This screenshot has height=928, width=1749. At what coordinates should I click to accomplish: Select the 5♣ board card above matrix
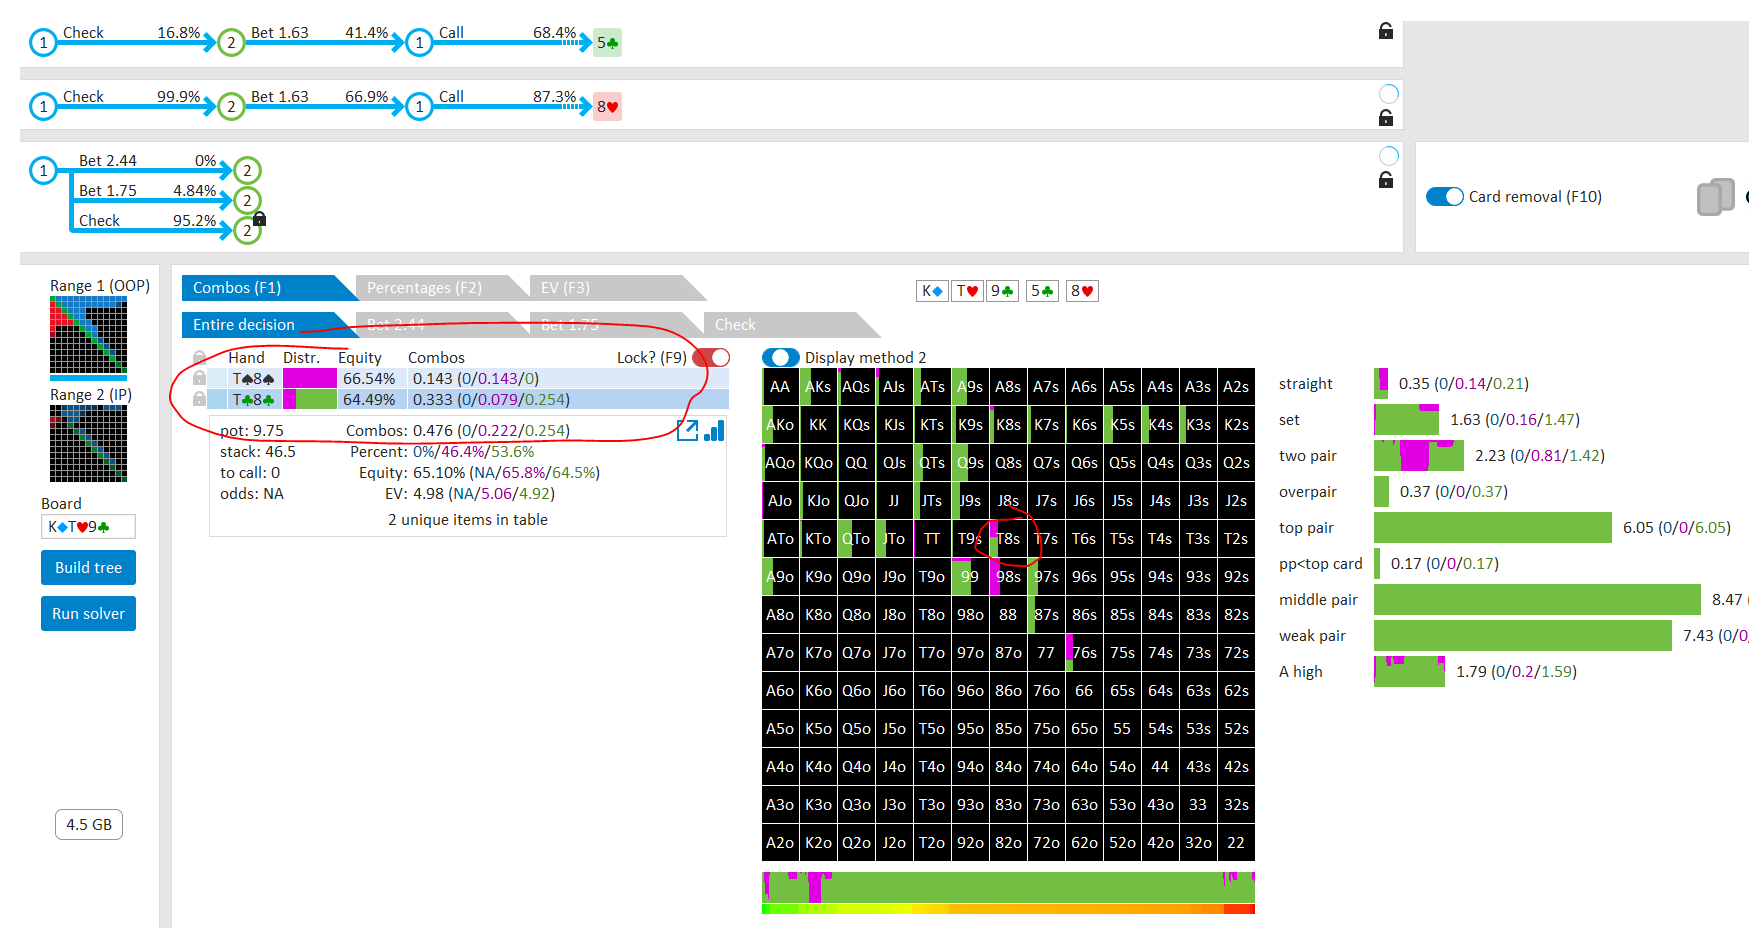(1042, 291)
